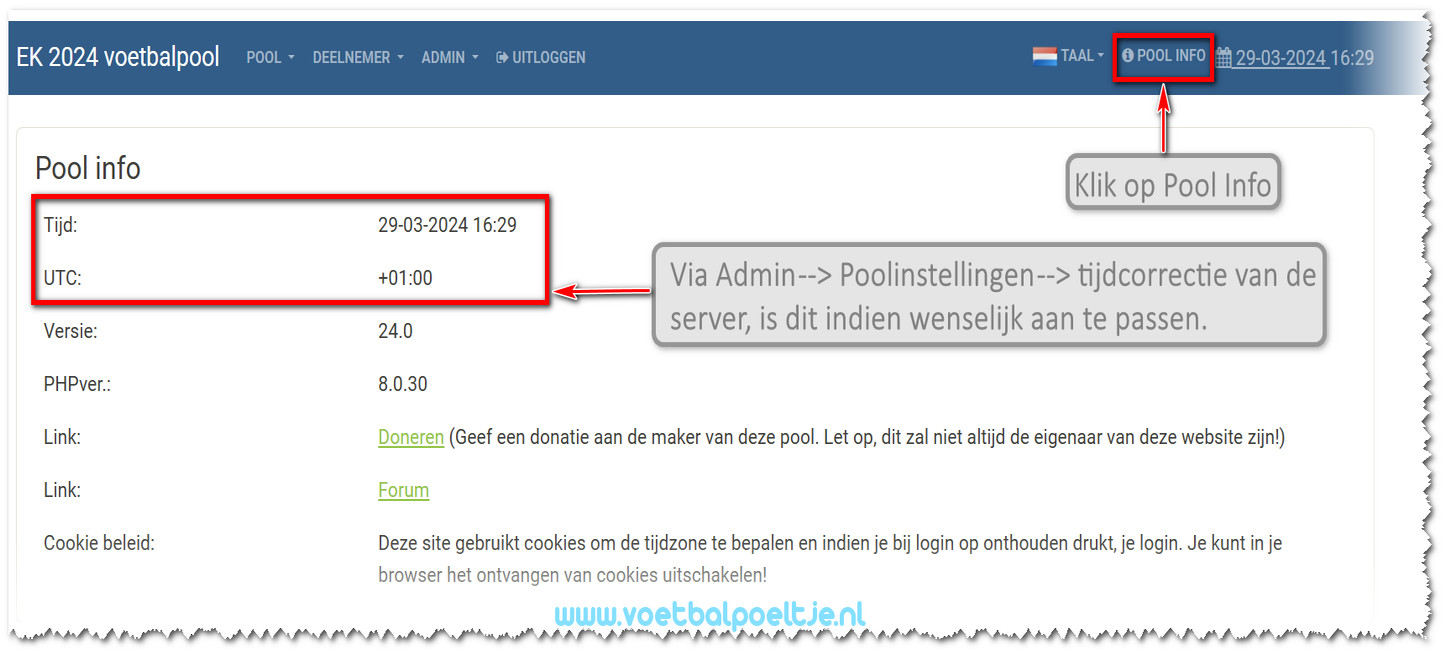Click the underlined 29-03-2024 date in navbar
Viewport: 1446px width, 656px height.
[x=1281, y=58]
